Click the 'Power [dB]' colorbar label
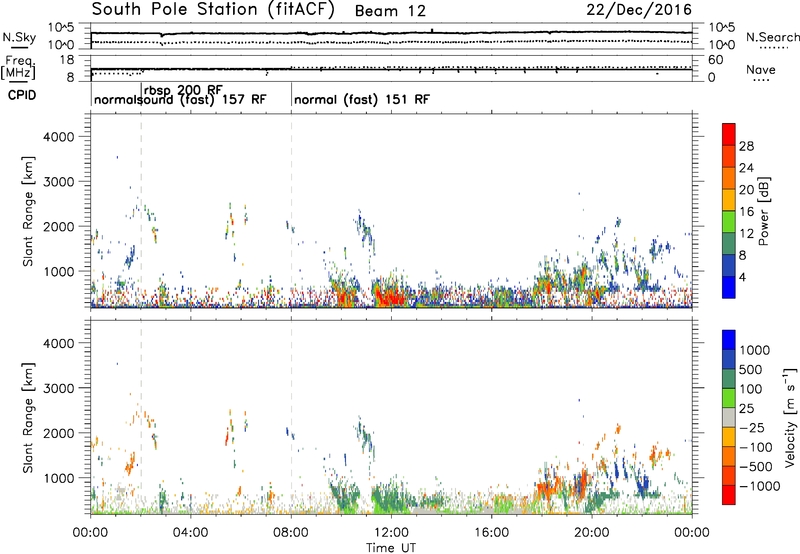800x554 pixels. coord(763,211)
